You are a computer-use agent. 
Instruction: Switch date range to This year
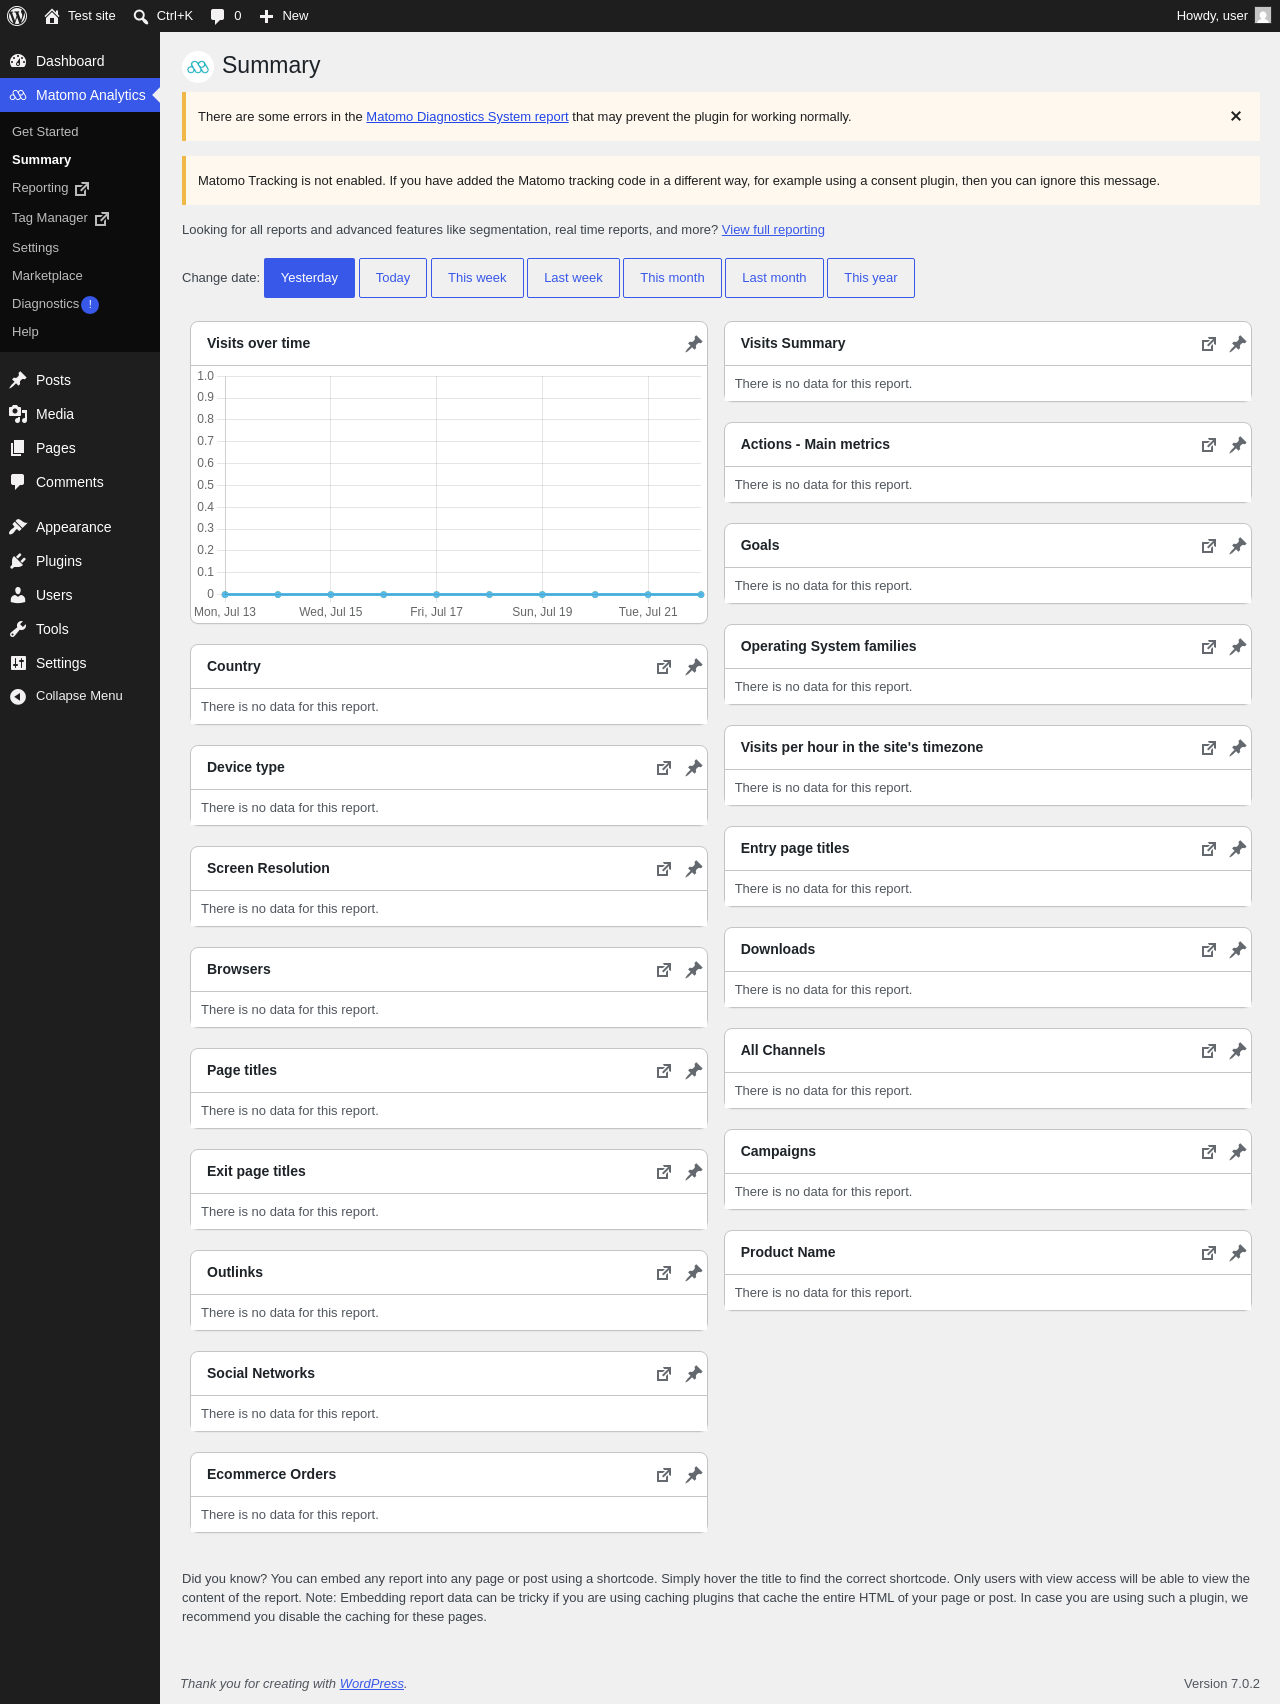(x=870, y=278)
